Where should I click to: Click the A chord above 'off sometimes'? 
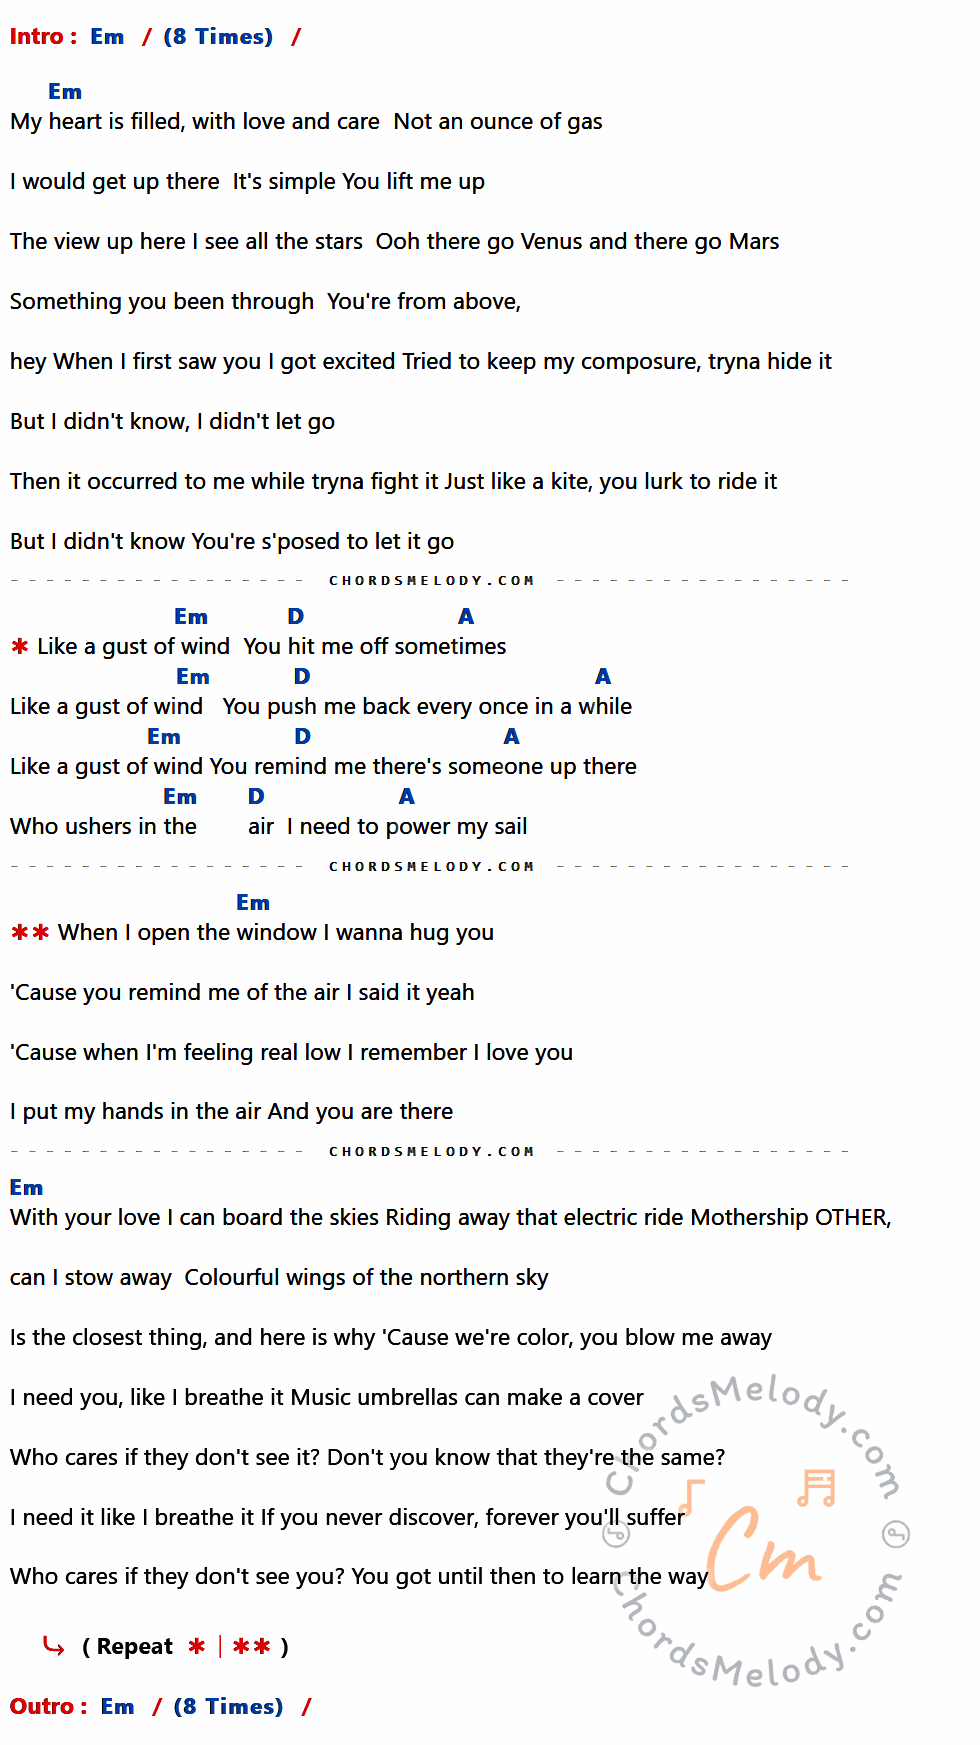coord(466,617)
